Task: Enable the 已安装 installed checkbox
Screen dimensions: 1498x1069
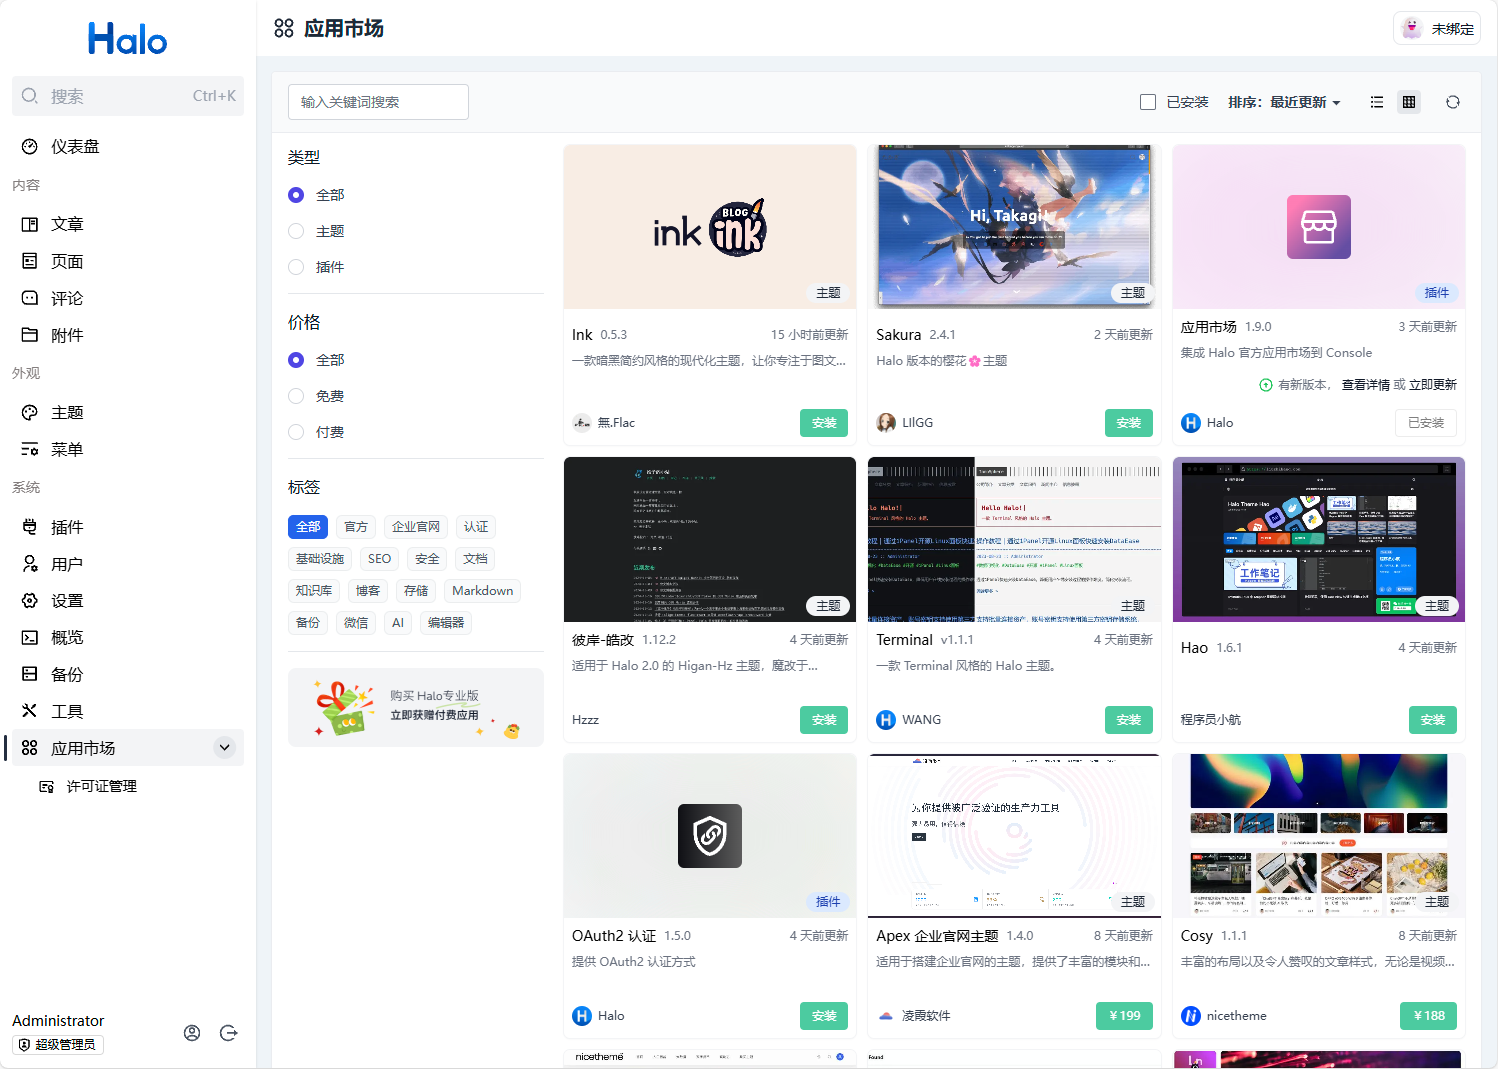Action: [1148, 102]
